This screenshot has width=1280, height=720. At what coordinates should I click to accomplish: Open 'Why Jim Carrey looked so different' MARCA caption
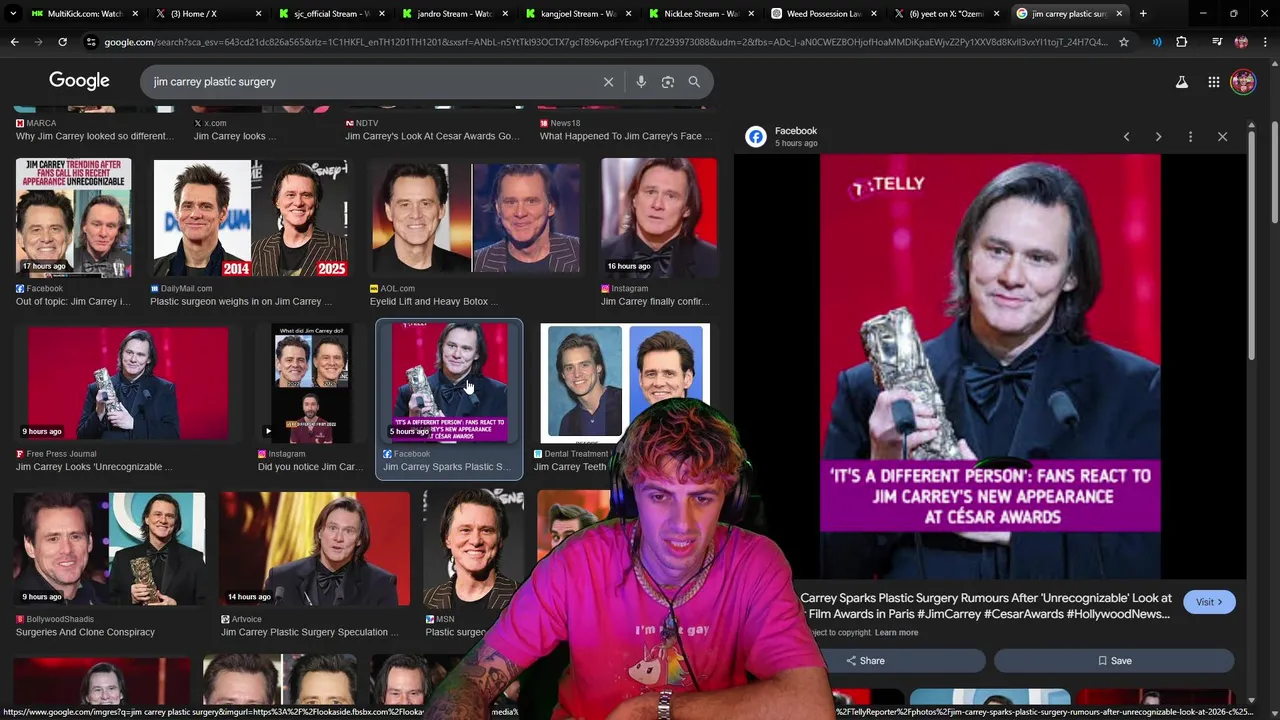point(94,136)
